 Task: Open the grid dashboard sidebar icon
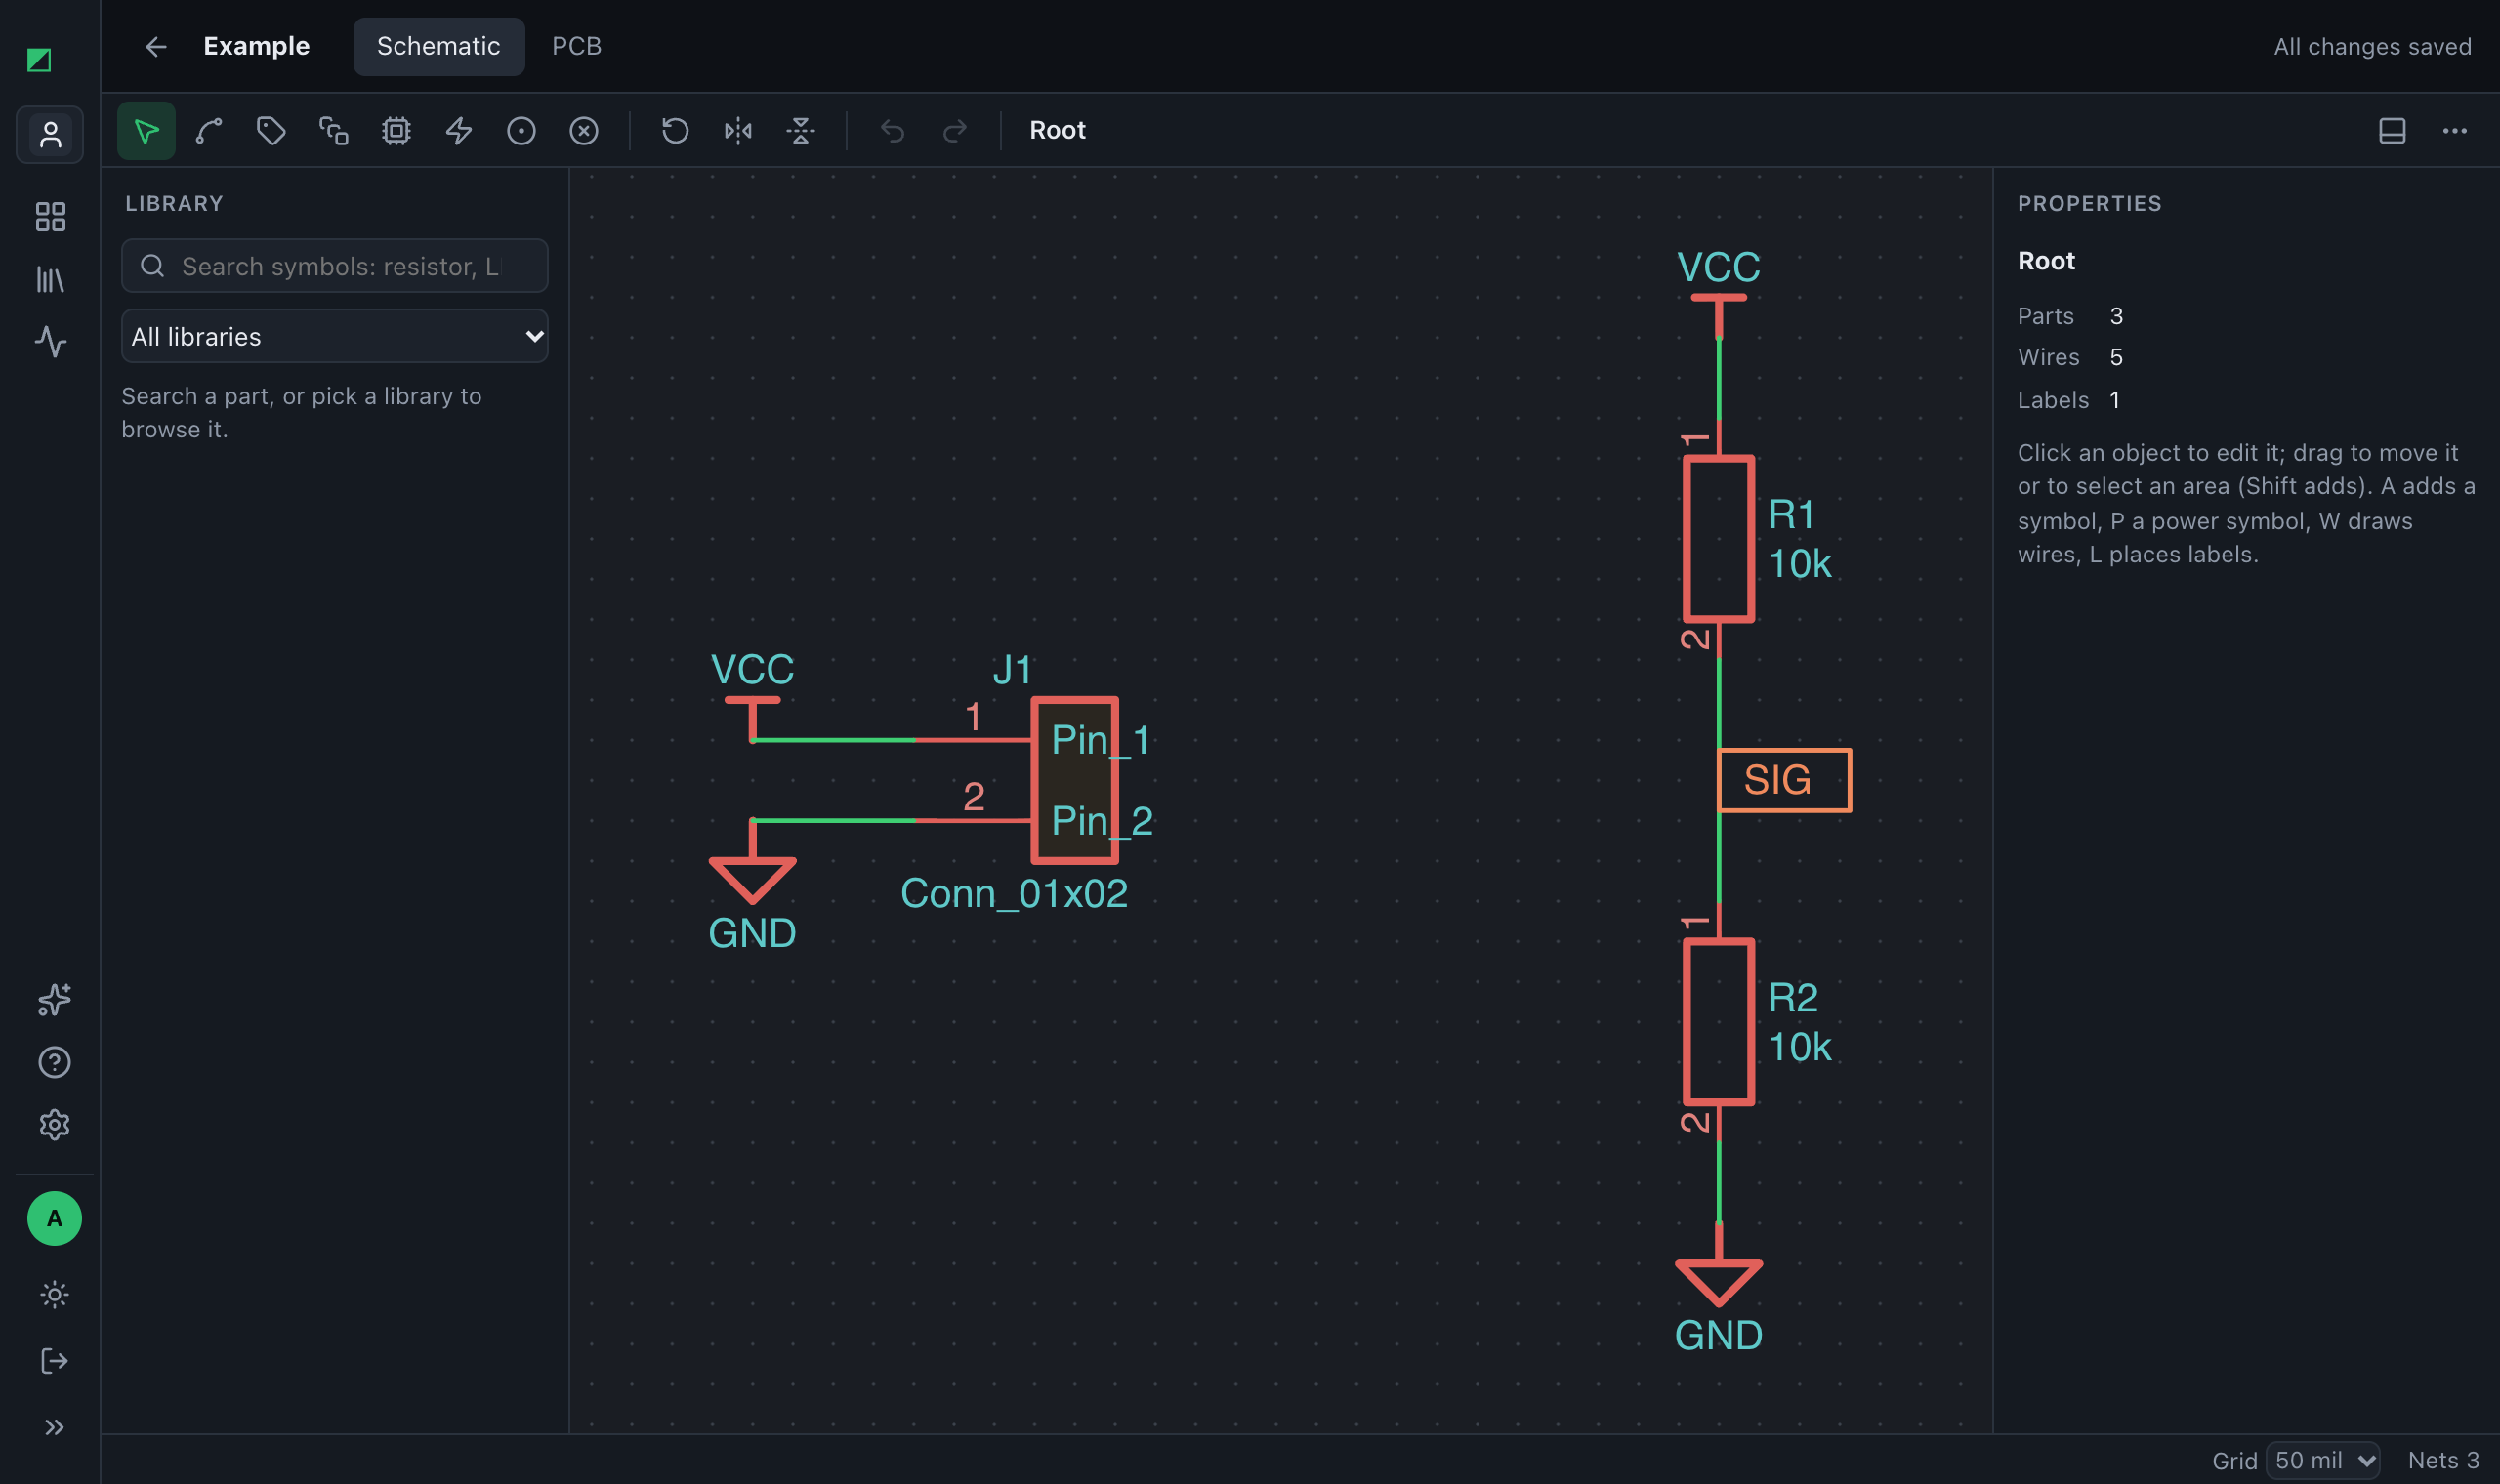[x=50, y=217]
